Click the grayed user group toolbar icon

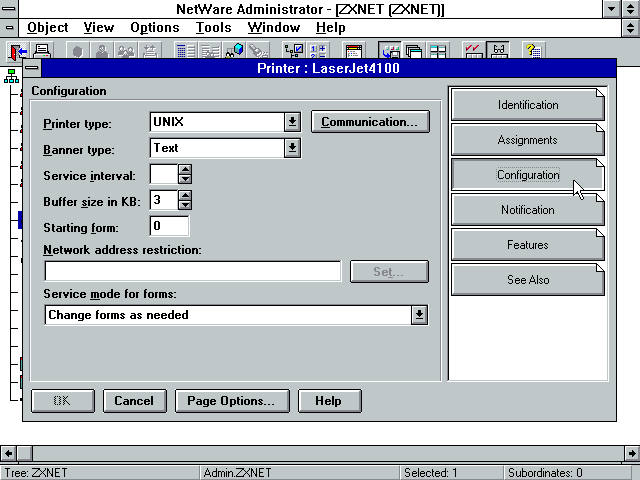126,51
